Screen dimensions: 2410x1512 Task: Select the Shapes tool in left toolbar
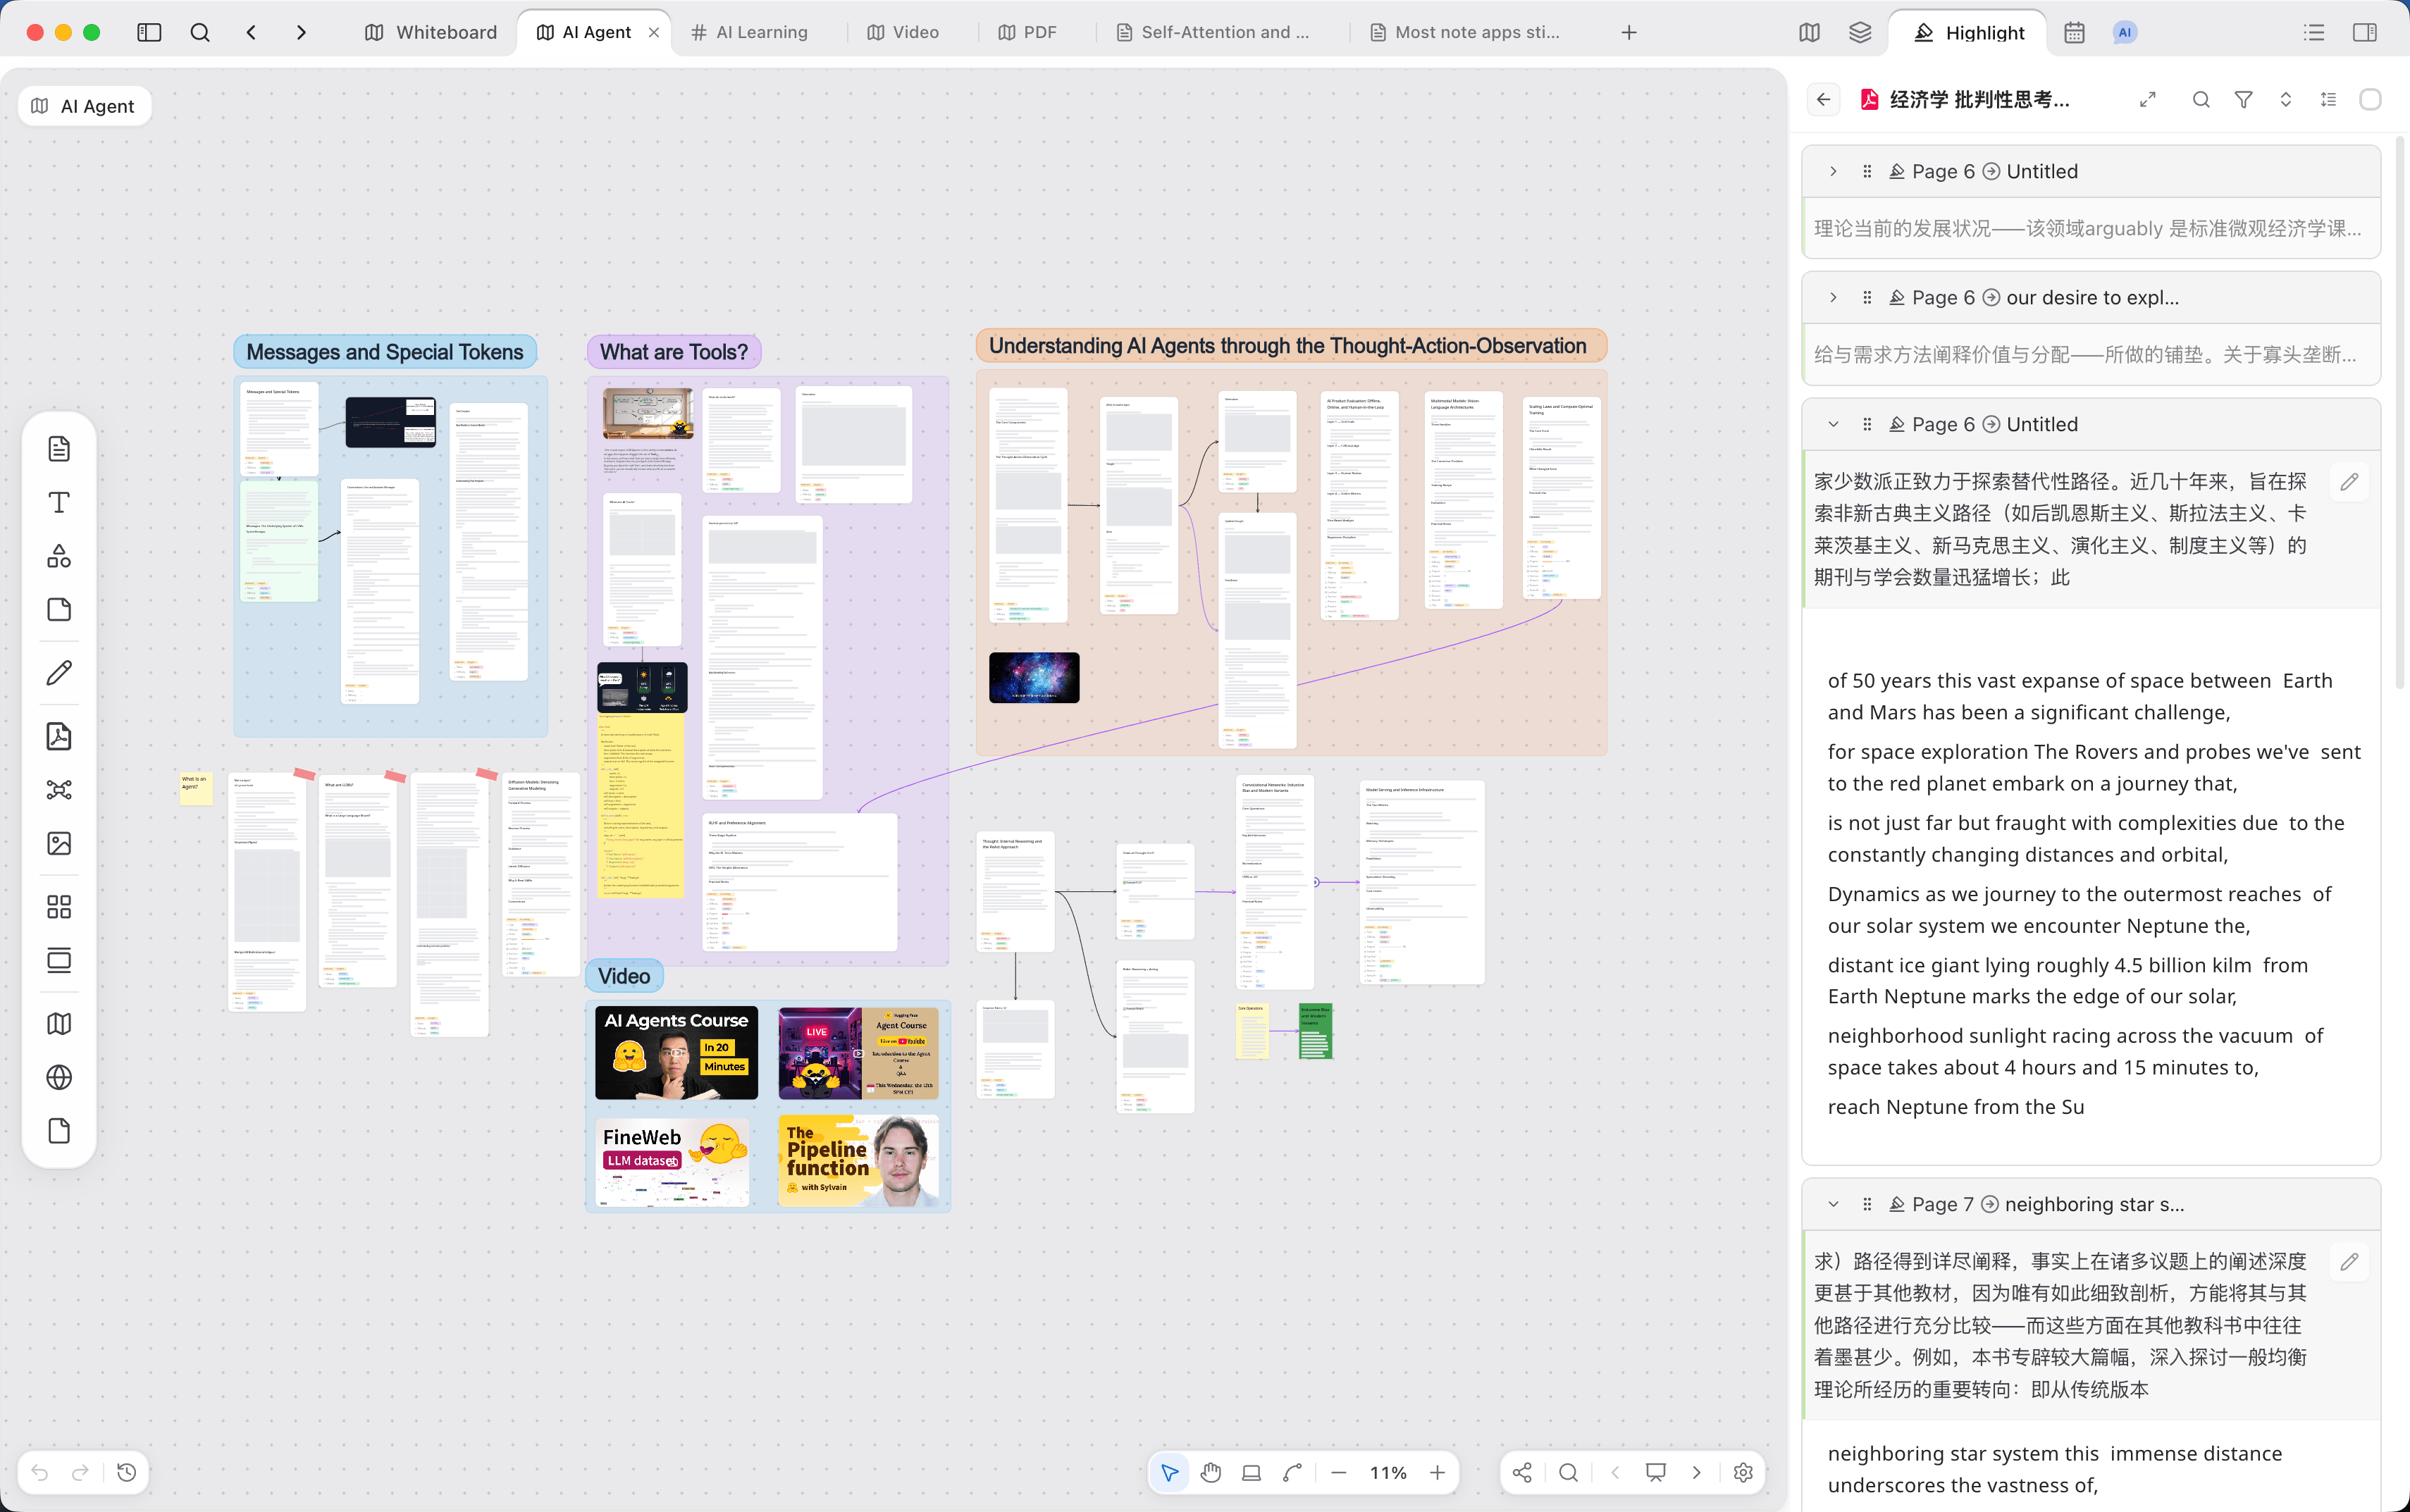tap(59, 556)
